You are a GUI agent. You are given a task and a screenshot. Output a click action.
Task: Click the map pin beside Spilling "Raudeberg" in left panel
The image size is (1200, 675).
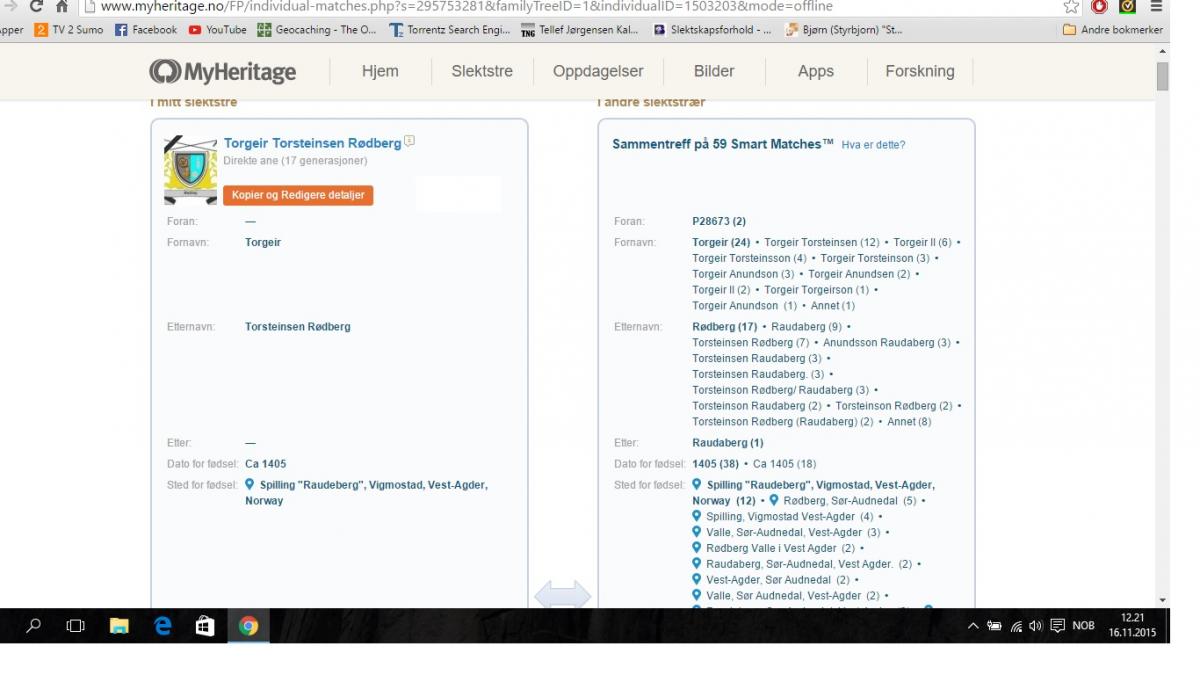pos(250,485)
